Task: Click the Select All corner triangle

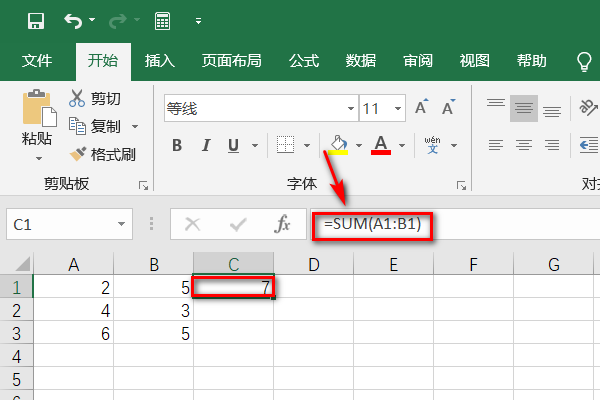Action: pyautogui.click(x=22, y=264)
